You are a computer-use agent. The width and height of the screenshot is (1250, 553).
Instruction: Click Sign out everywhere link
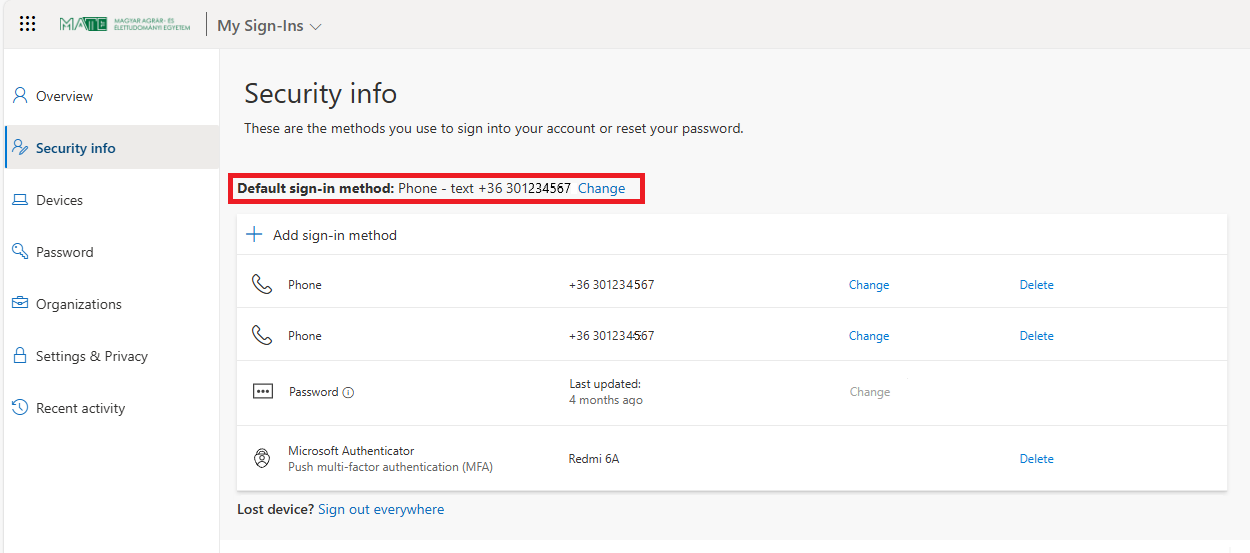click(x=381, y=509)
